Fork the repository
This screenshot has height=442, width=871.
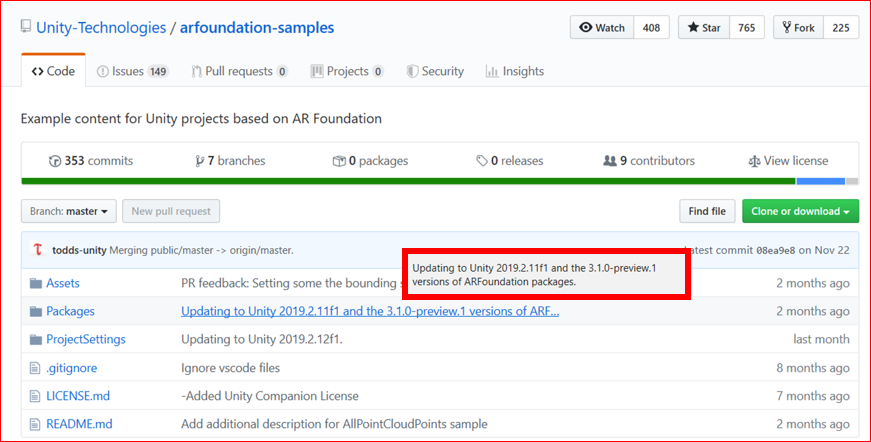[x=798, y=28]
